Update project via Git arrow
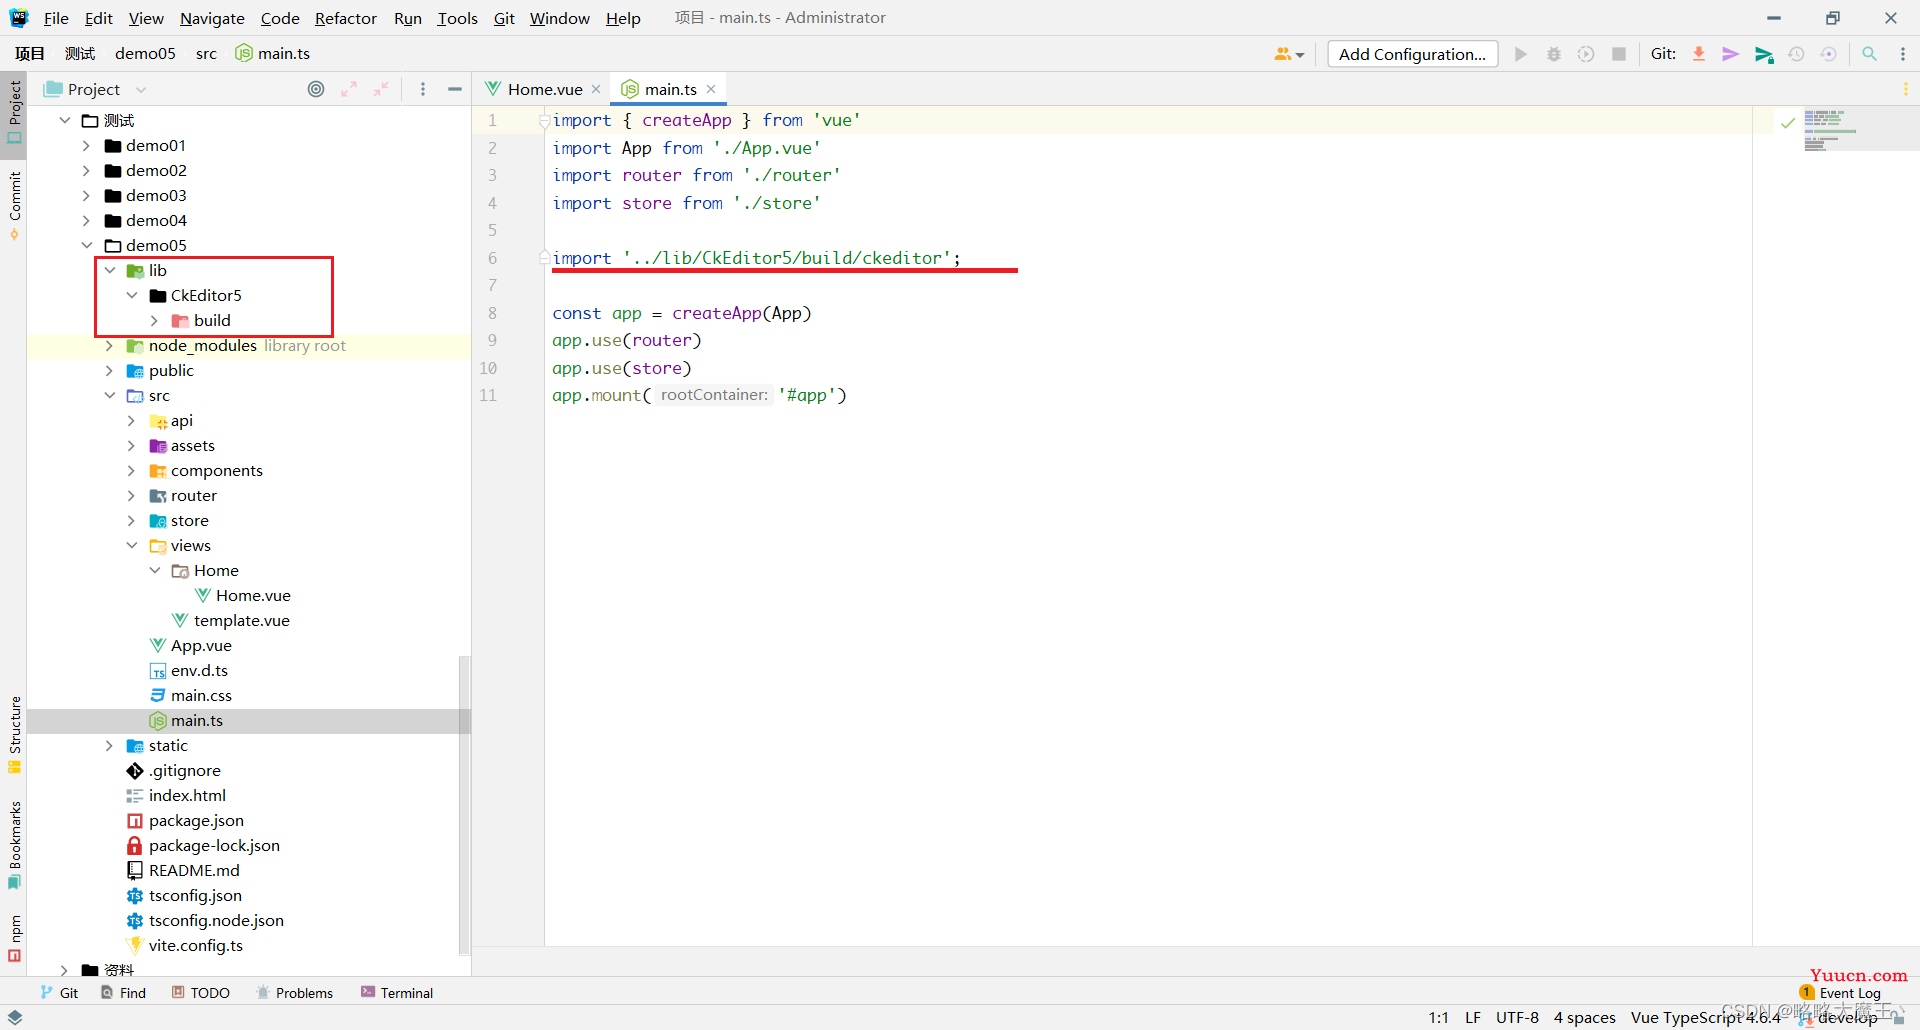This screenshot has height=1030, width=1920. 1699,54
